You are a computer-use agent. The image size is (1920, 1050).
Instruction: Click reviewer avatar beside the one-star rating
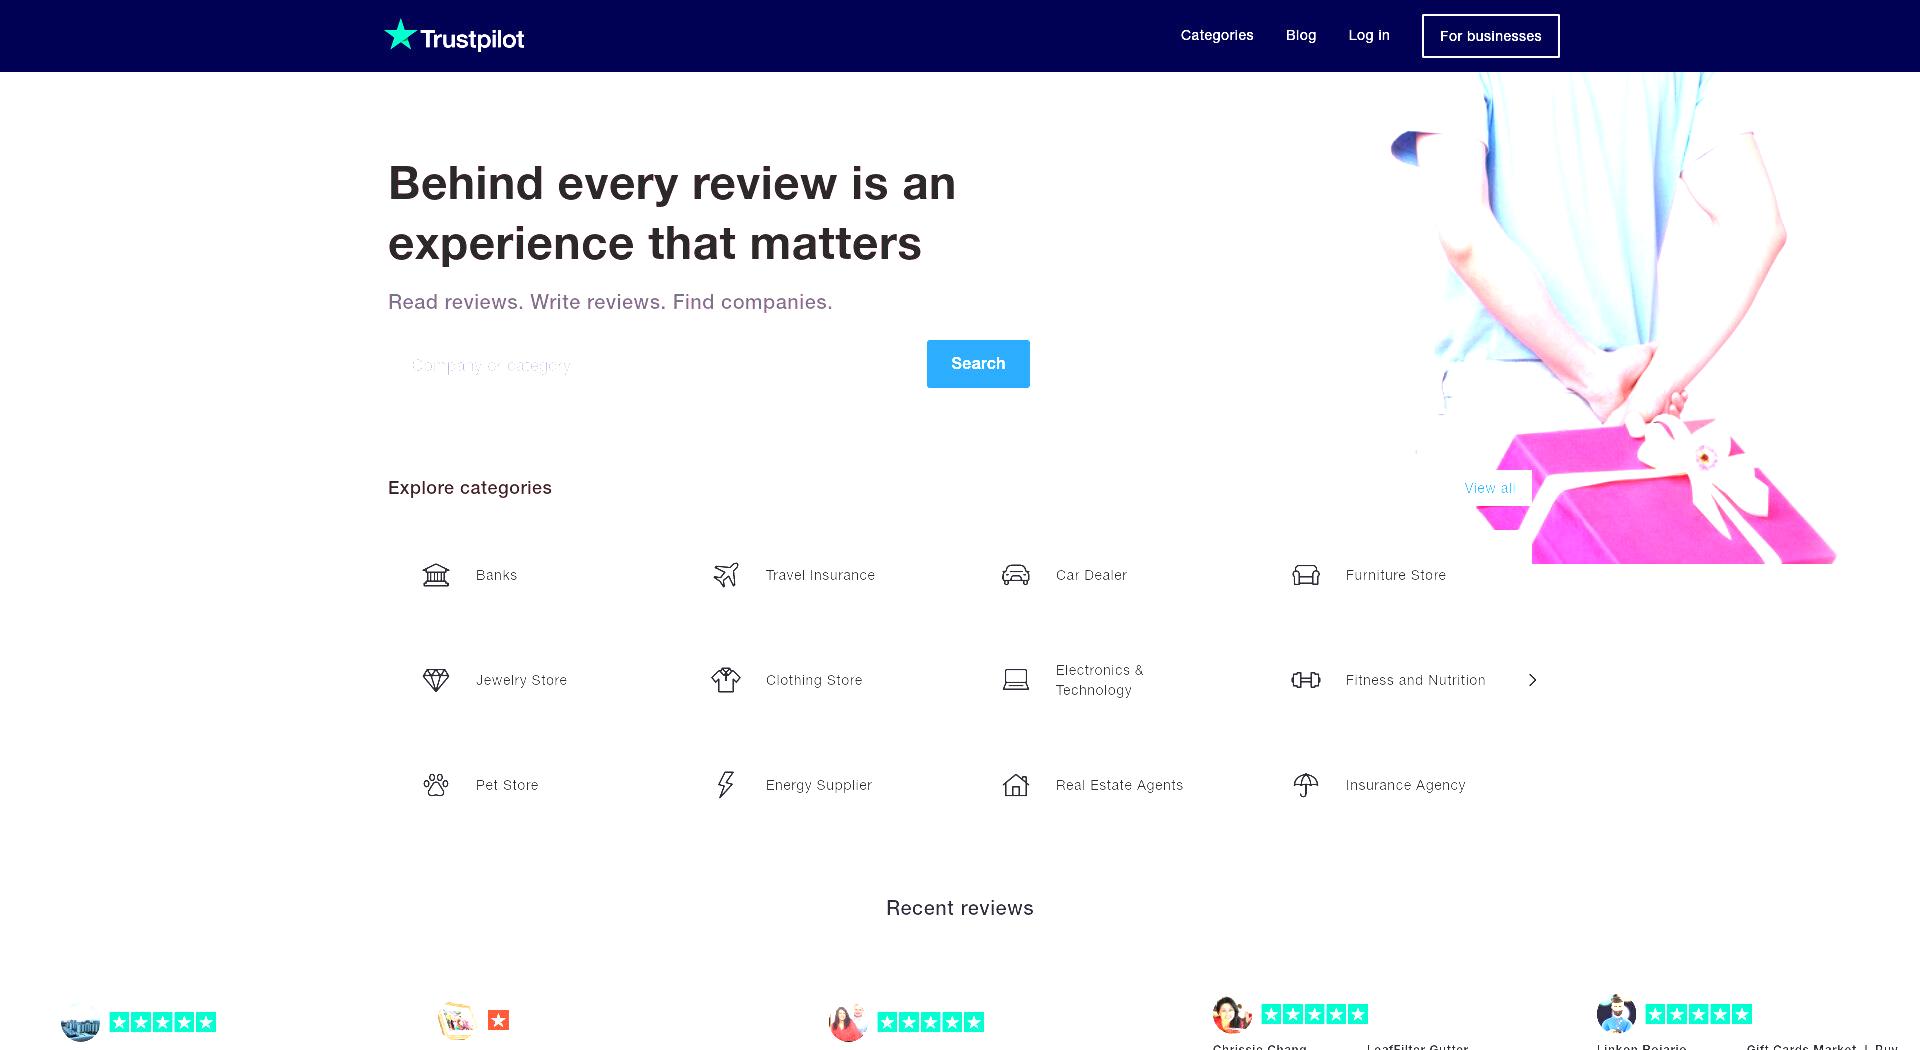coord(456,1020)
